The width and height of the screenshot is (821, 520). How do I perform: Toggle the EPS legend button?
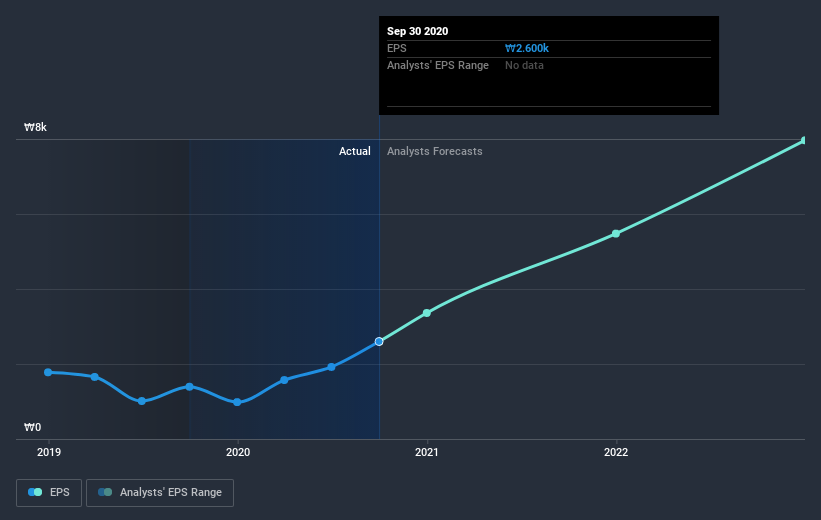[49, 493]
